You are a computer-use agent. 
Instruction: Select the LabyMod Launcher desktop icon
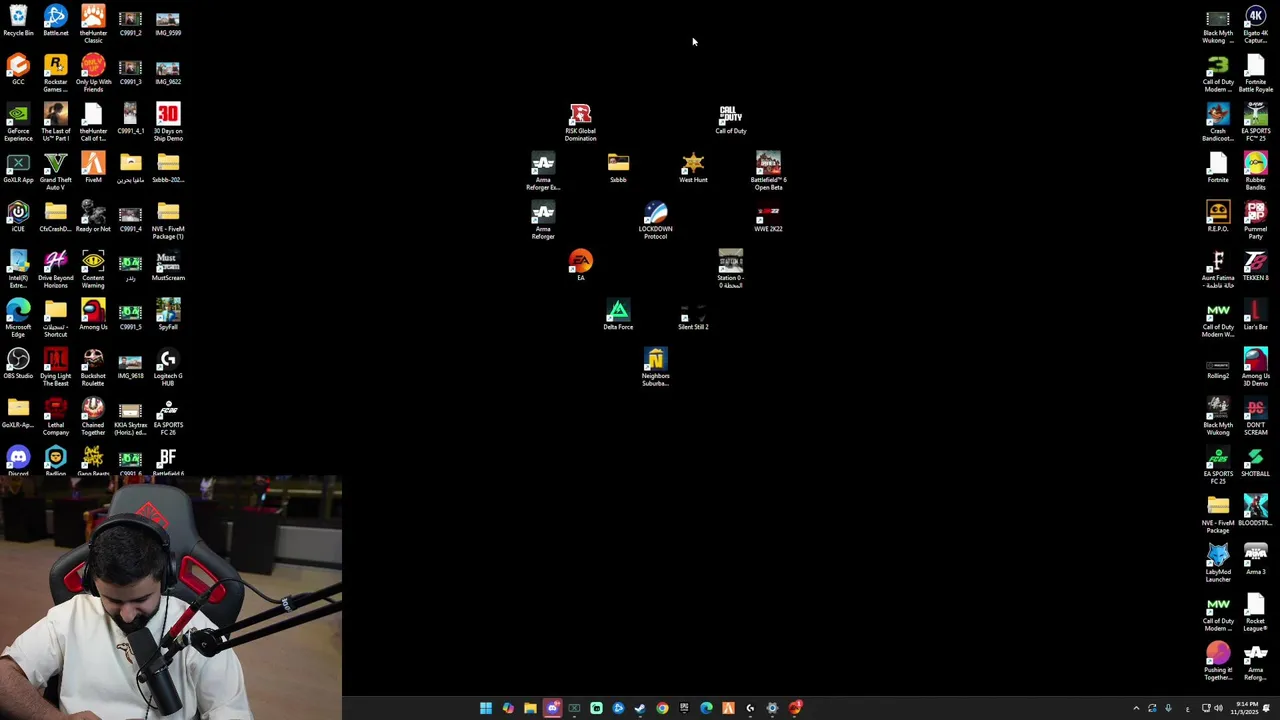point(1218,564)
